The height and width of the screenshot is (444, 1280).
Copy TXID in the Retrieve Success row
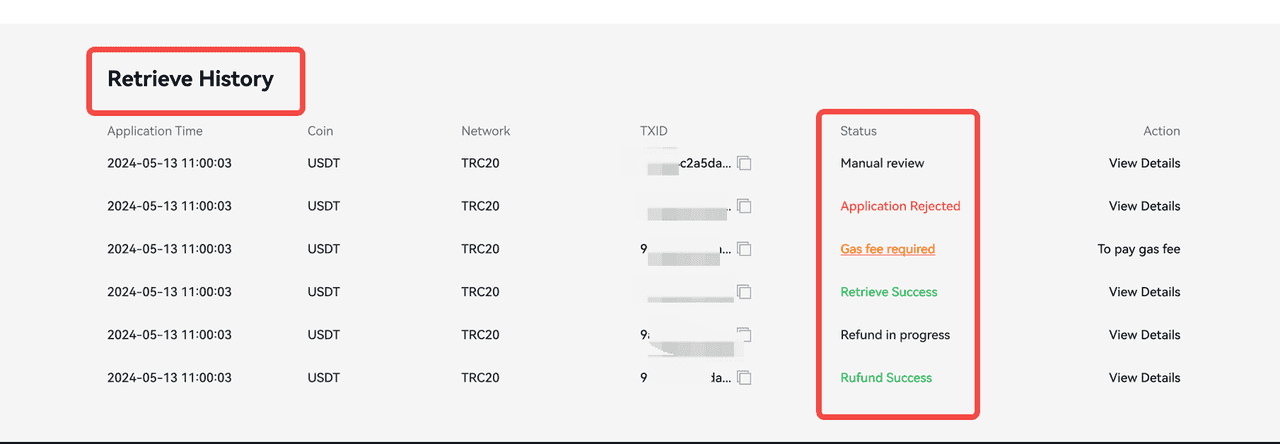[x=744, y=292]
